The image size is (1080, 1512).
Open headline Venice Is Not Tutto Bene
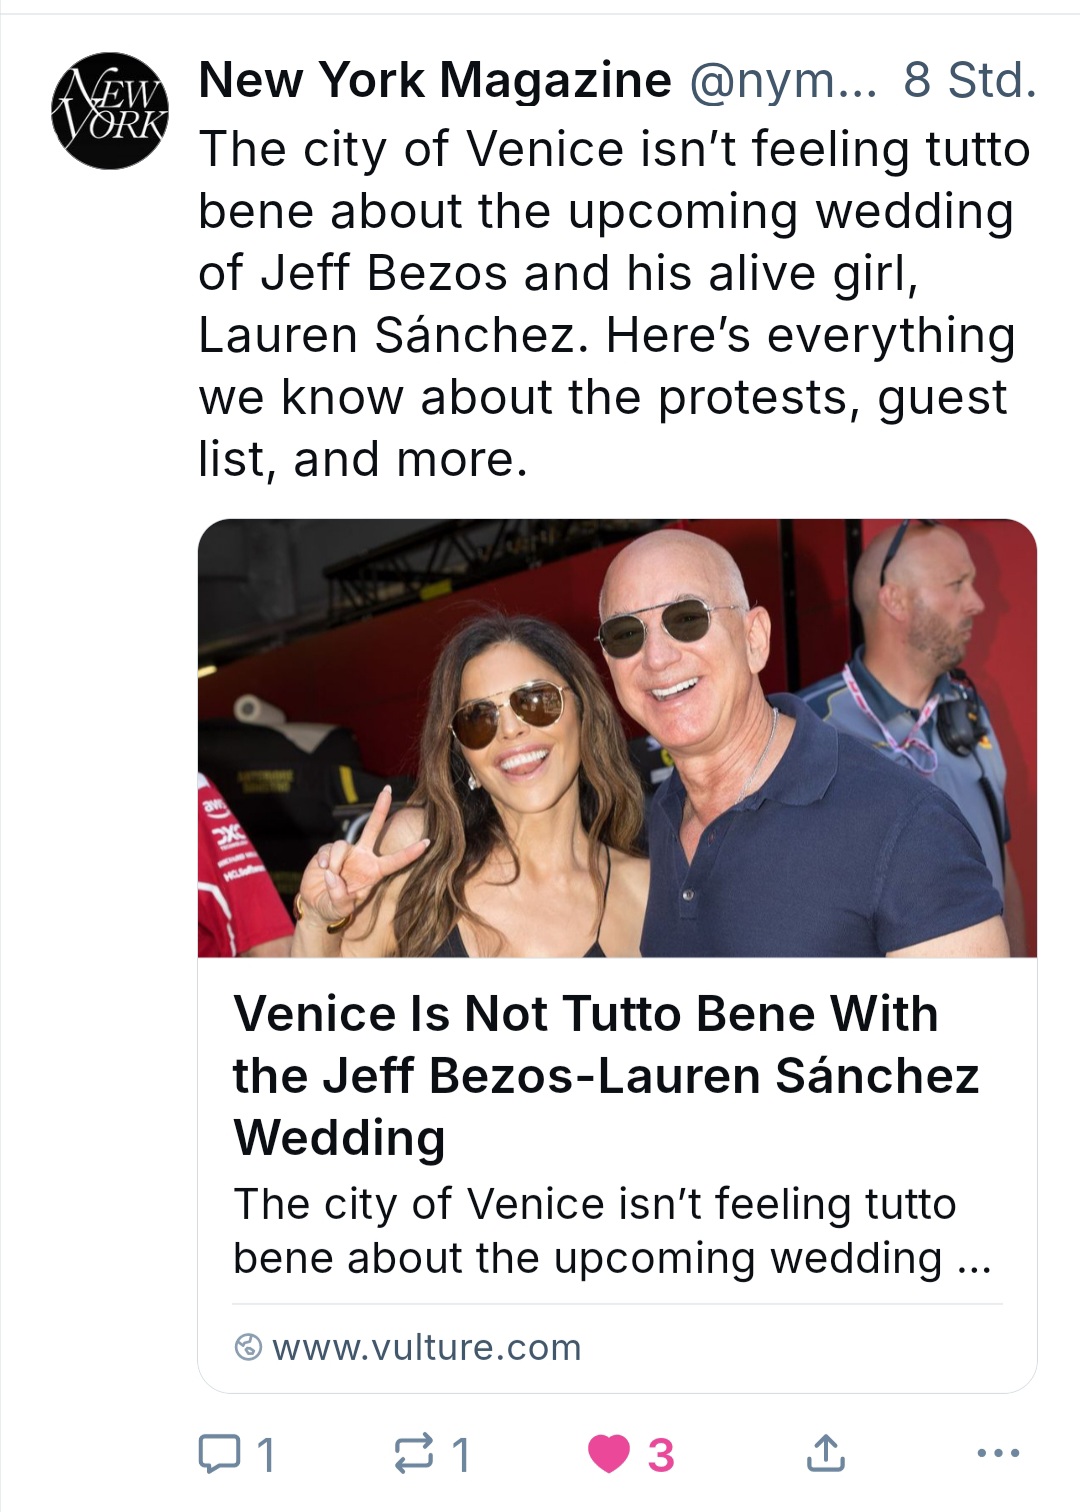tap(606, 1075)
